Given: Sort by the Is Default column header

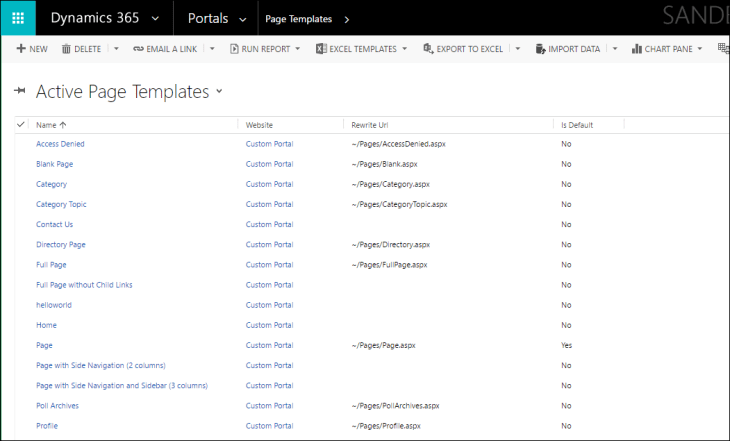Looking at the screenshot, I should pos(576,125).
